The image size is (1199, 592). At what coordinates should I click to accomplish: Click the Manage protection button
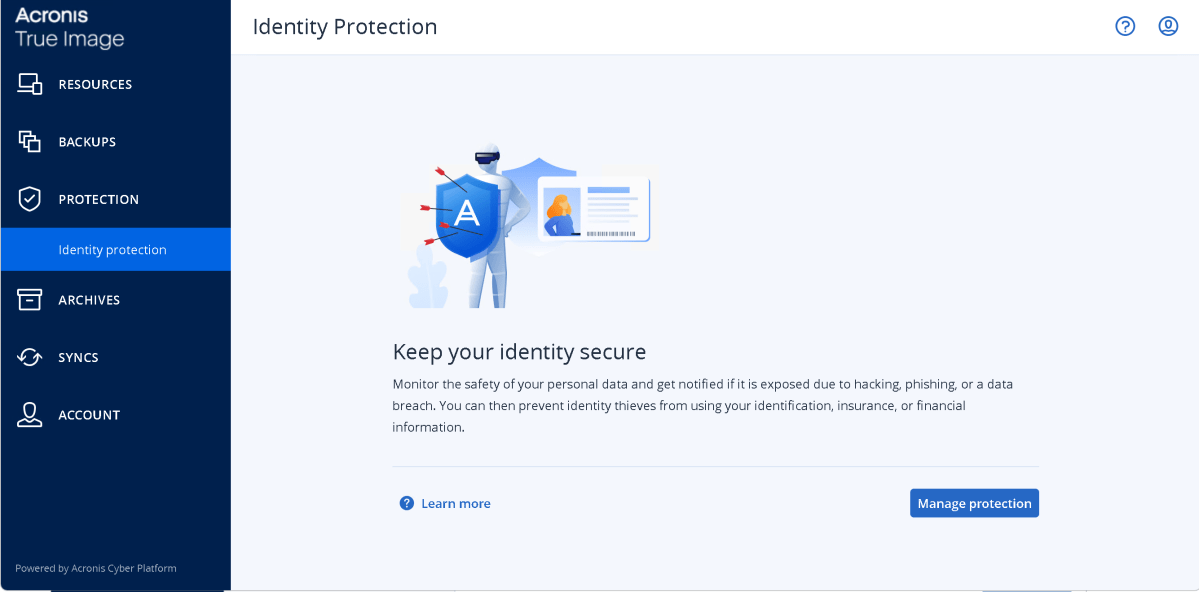tap(974, 503)
